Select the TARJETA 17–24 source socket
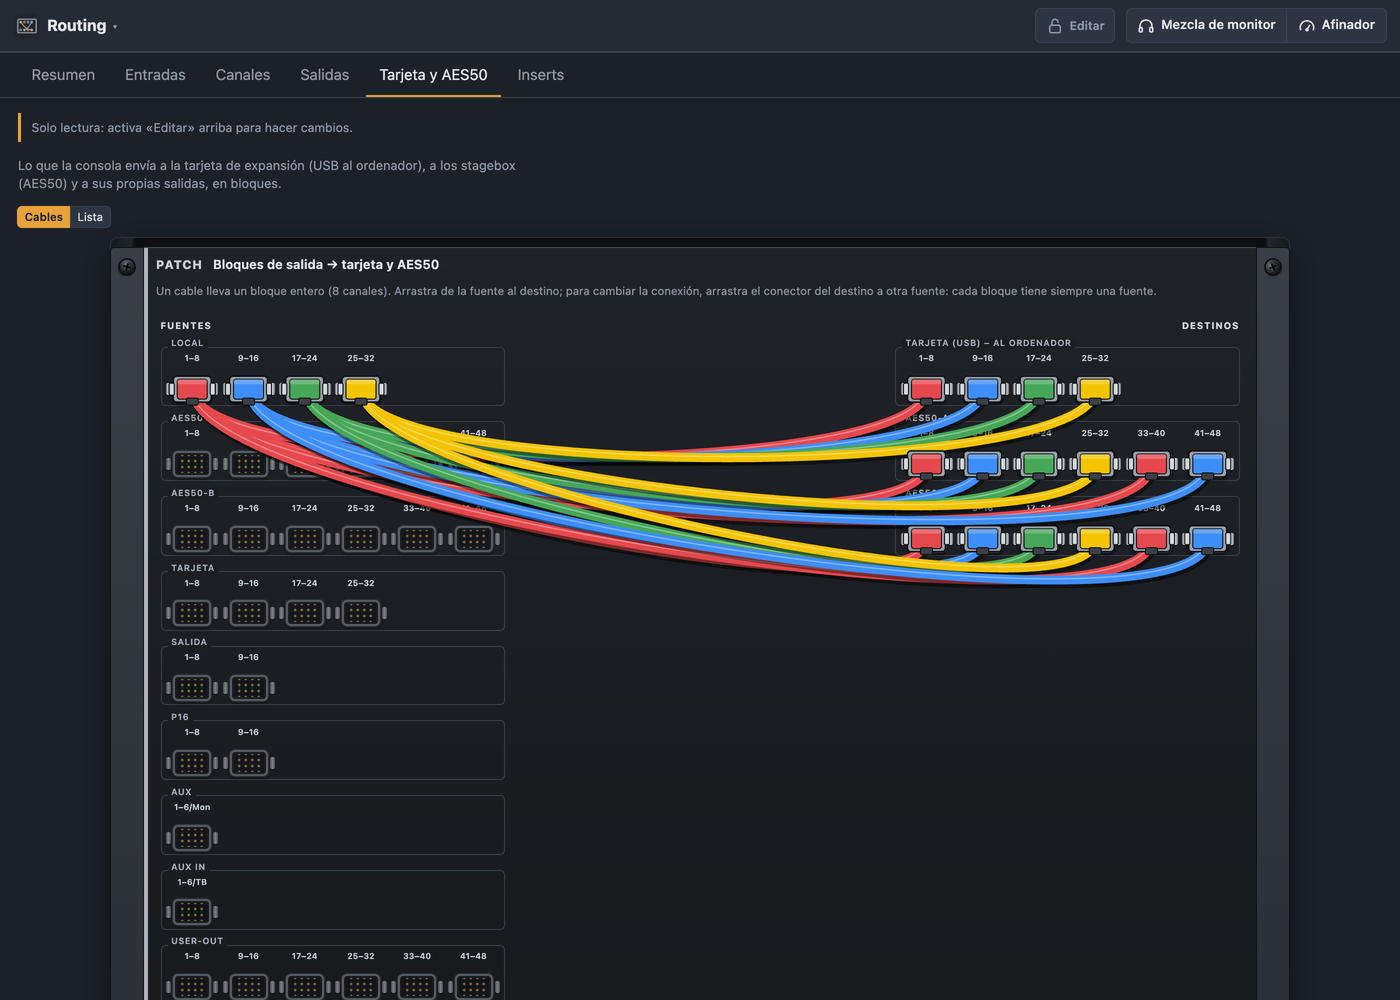1400x1000 pixels. 305,613
